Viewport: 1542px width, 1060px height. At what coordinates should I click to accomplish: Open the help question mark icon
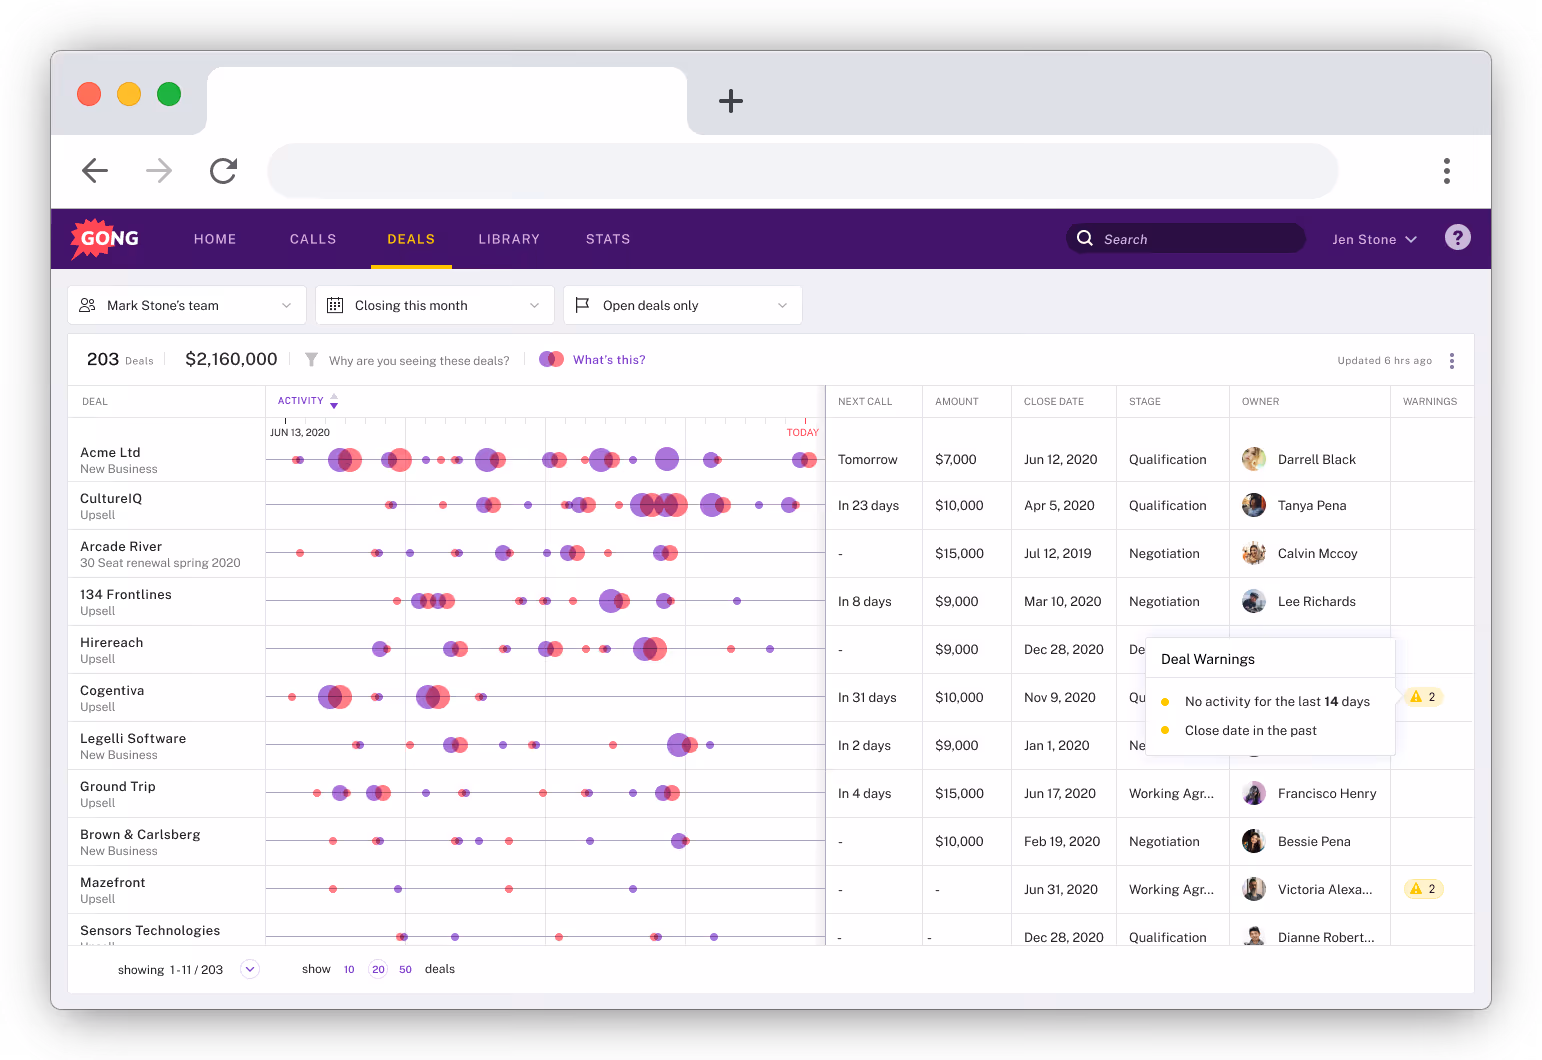coord(1457,238)
